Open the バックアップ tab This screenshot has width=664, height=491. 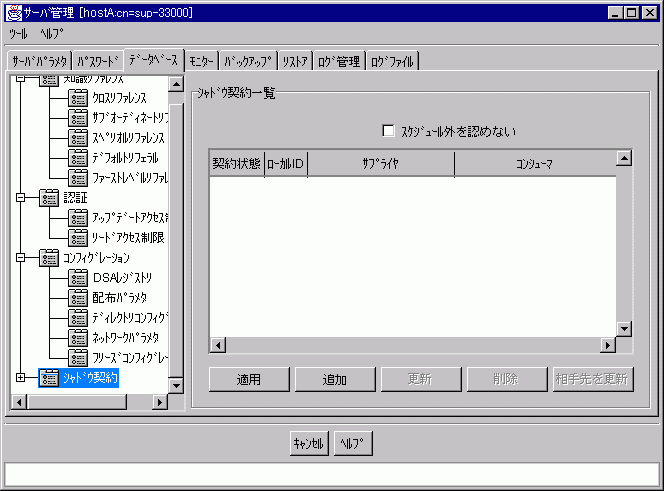coord(248,62)
